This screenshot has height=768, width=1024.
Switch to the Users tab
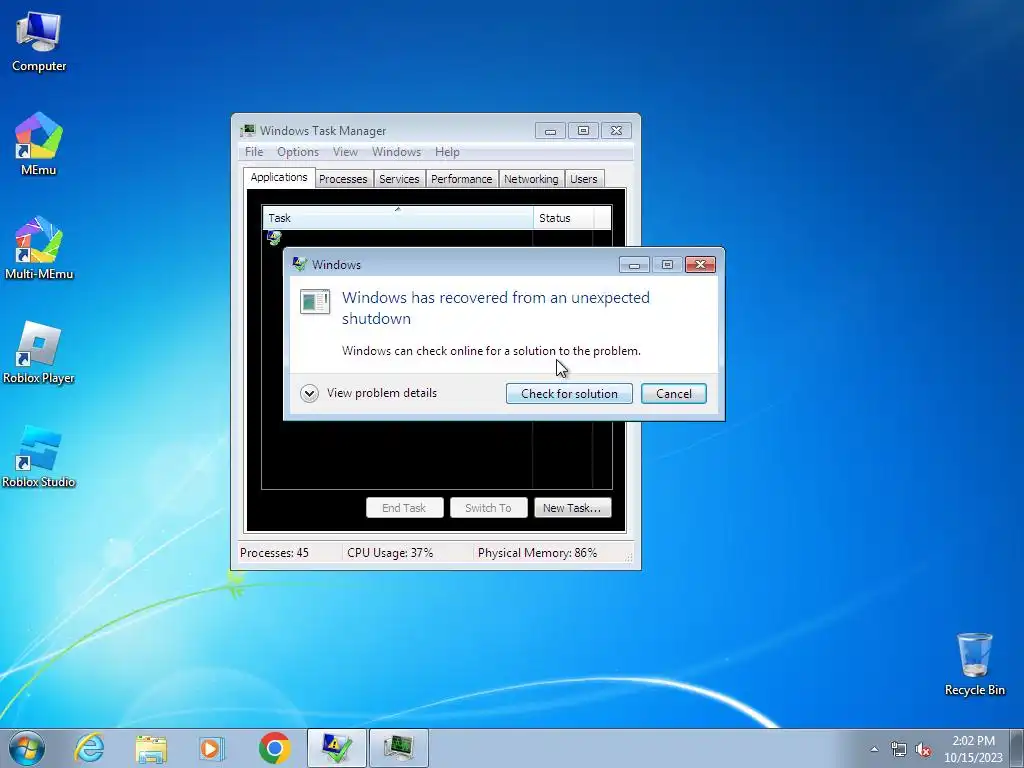[584, 179]
